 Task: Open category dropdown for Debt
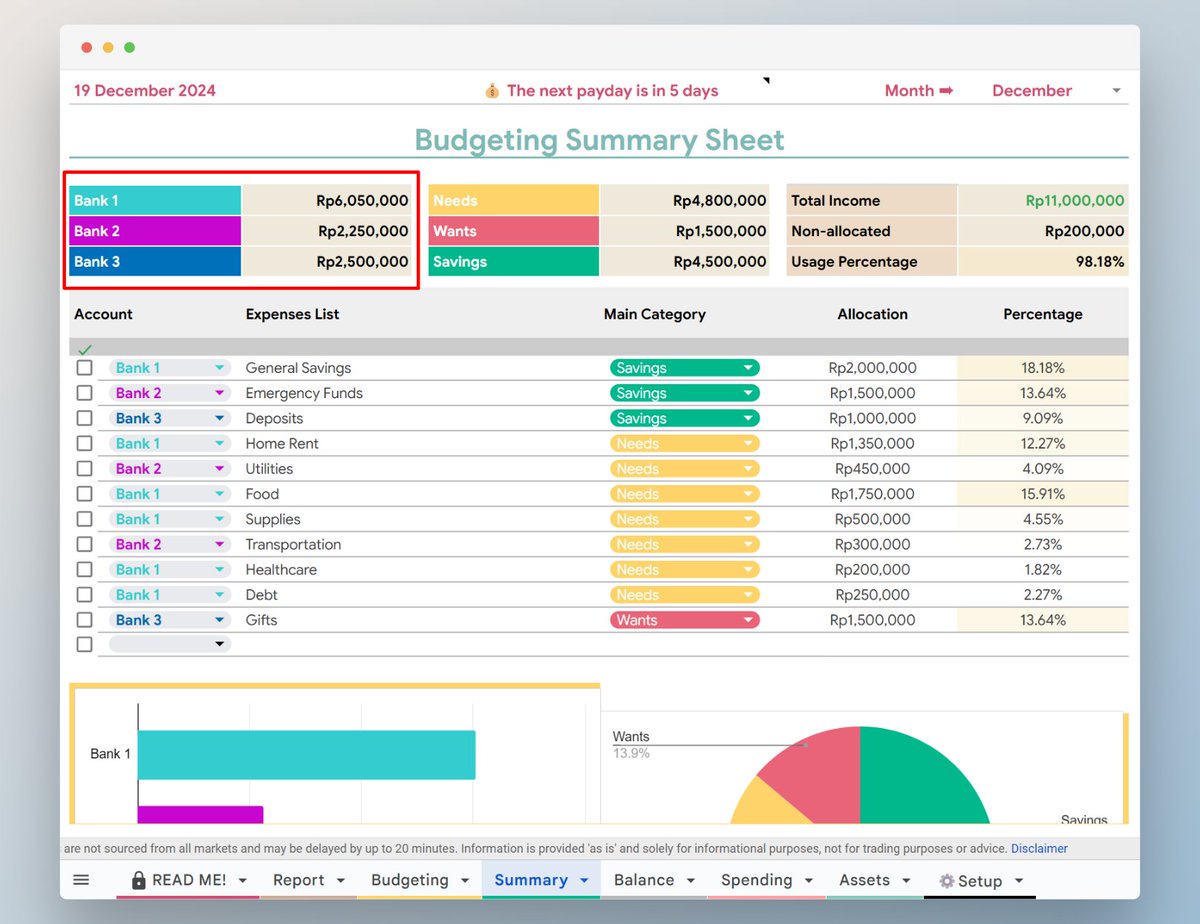click(x=747, y=595)
